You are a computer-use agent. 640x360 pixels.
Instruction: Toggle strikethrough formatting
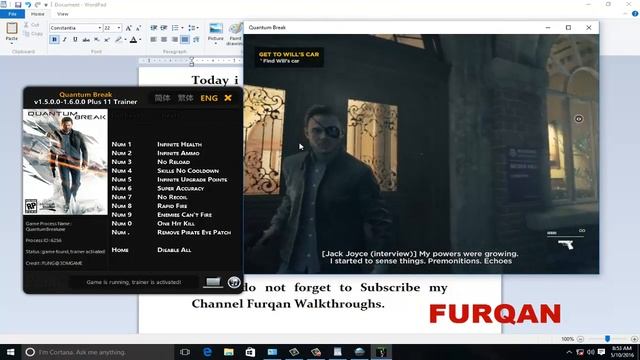[86, 40]
